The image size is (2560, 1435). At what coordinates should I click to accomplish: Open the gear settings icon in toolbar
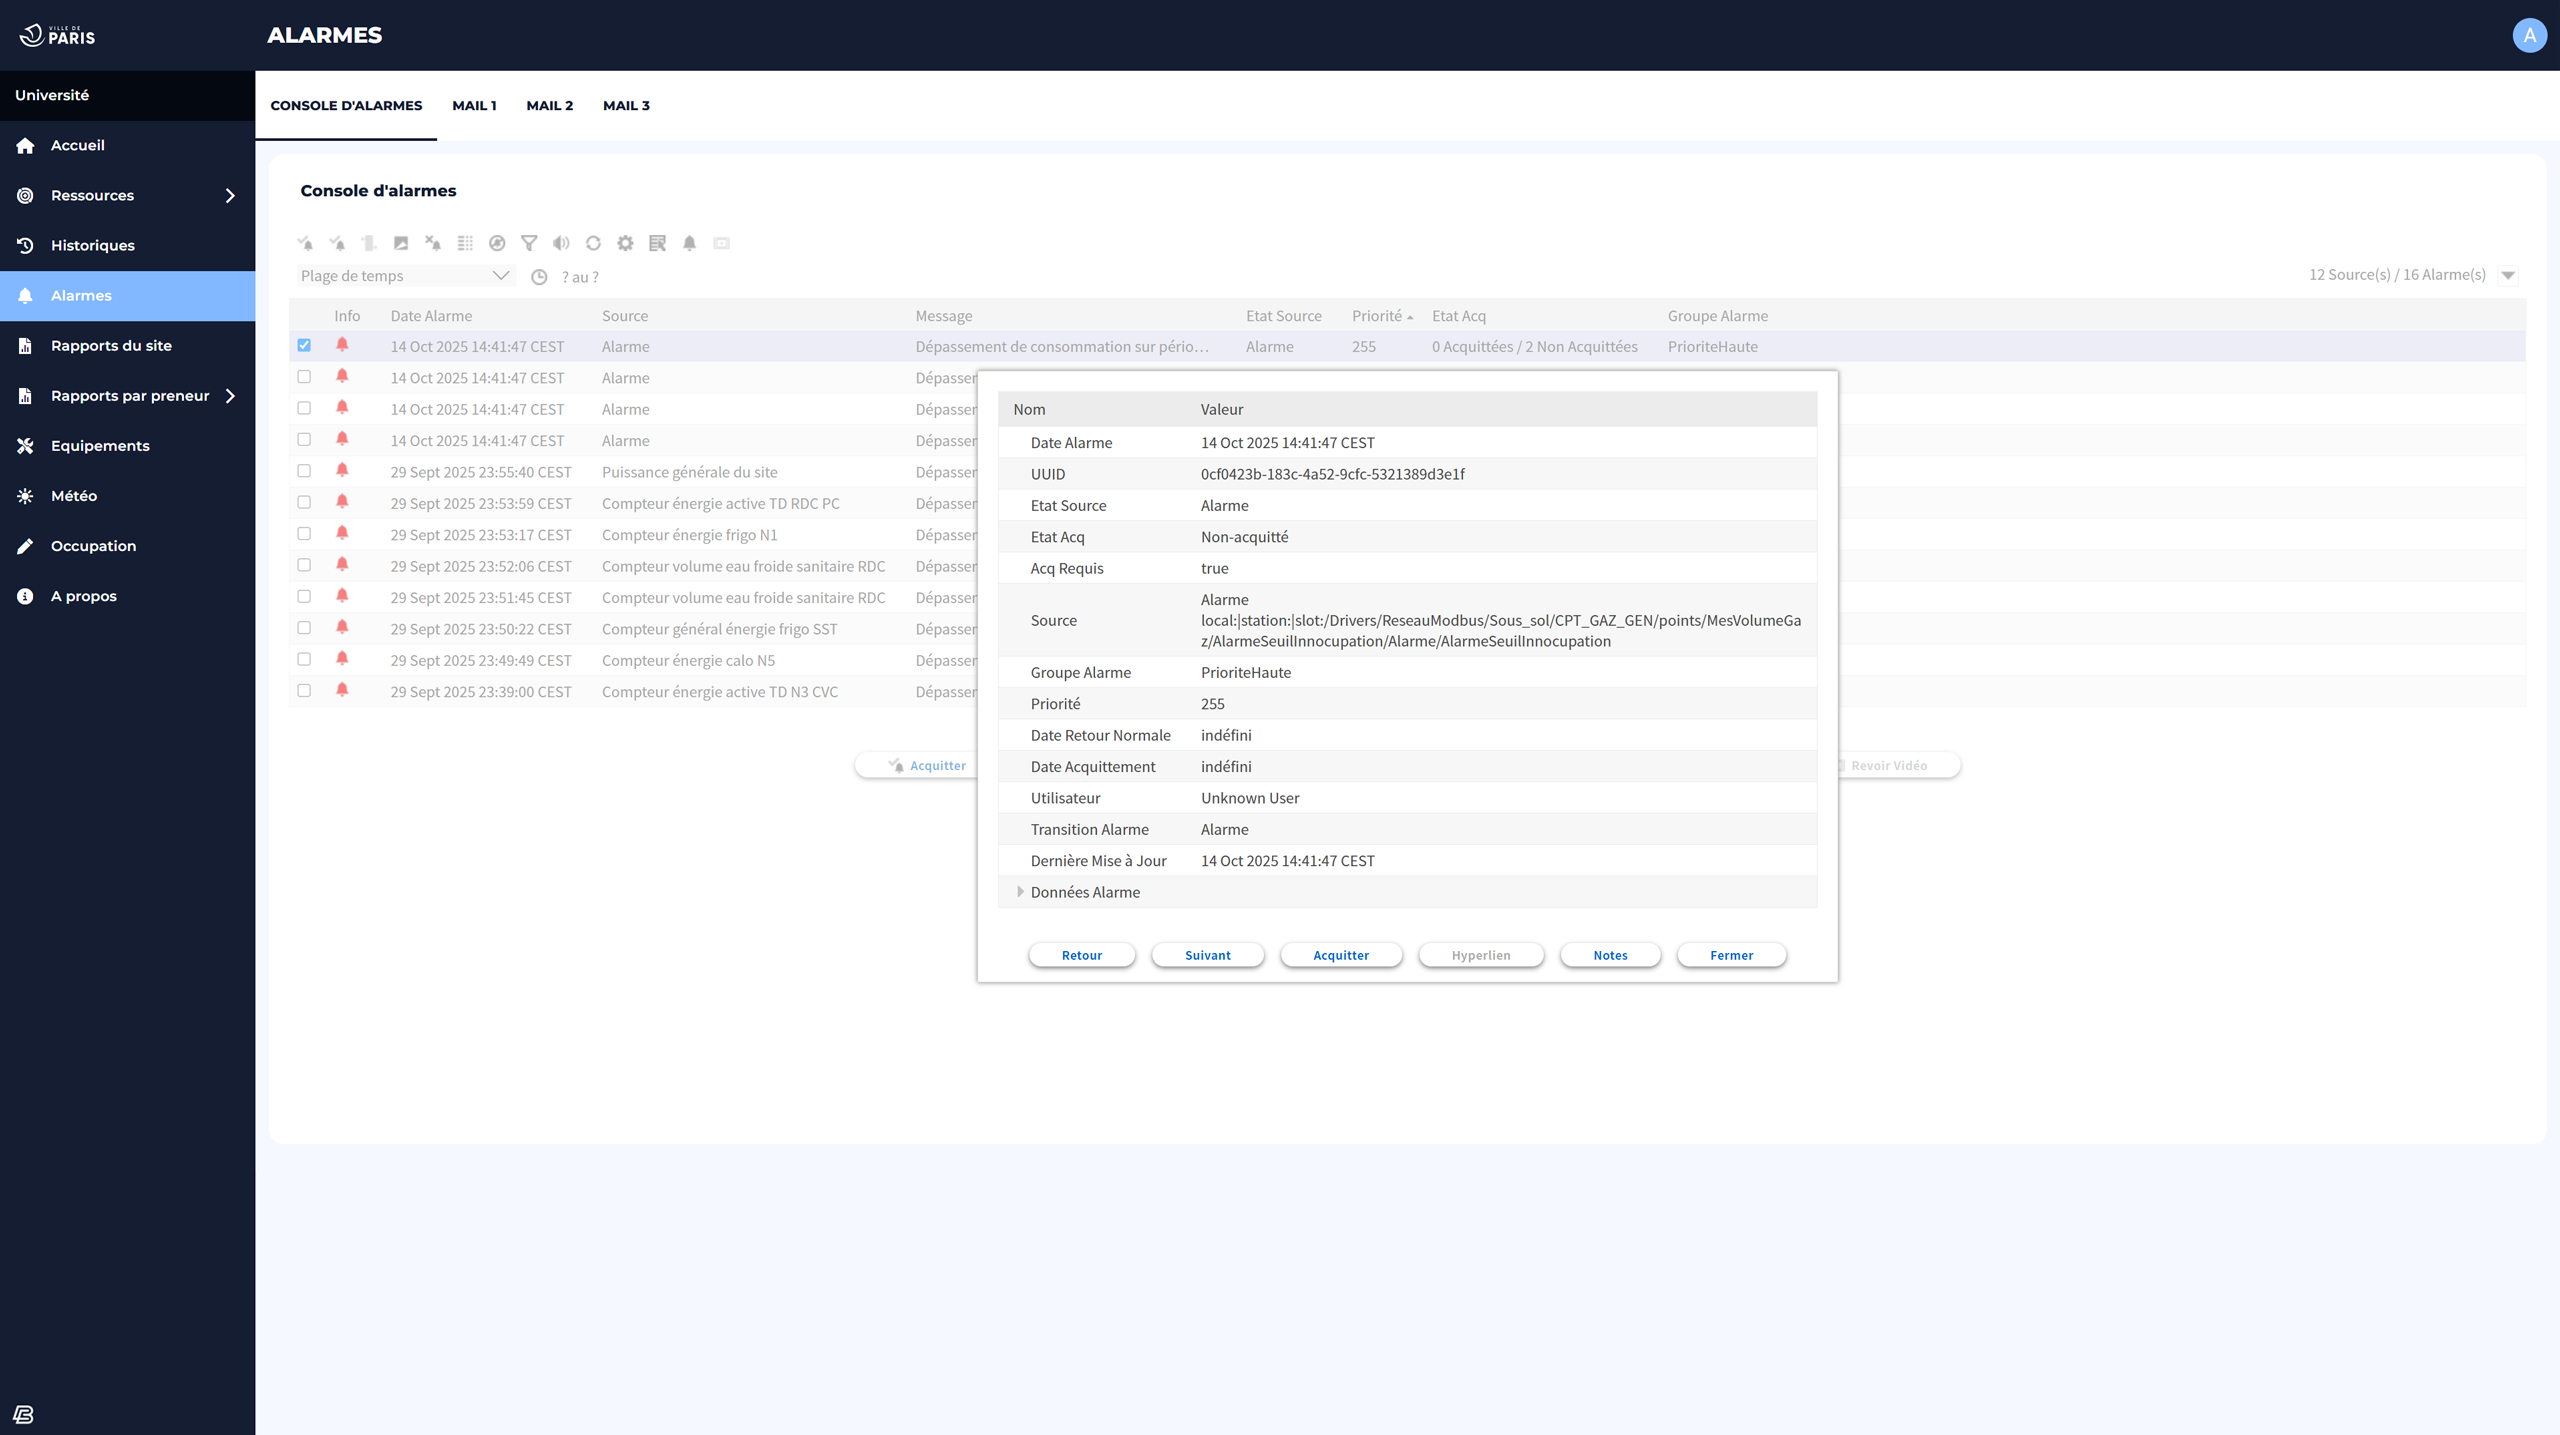[x=625, y=243]
